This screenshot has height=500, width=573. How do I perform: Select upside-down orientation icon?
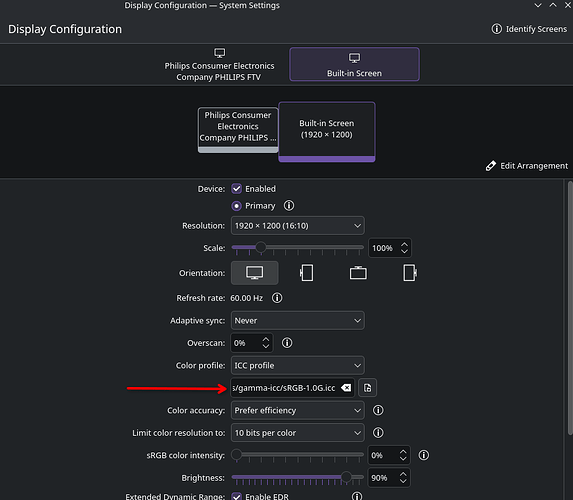pos(358,273)
